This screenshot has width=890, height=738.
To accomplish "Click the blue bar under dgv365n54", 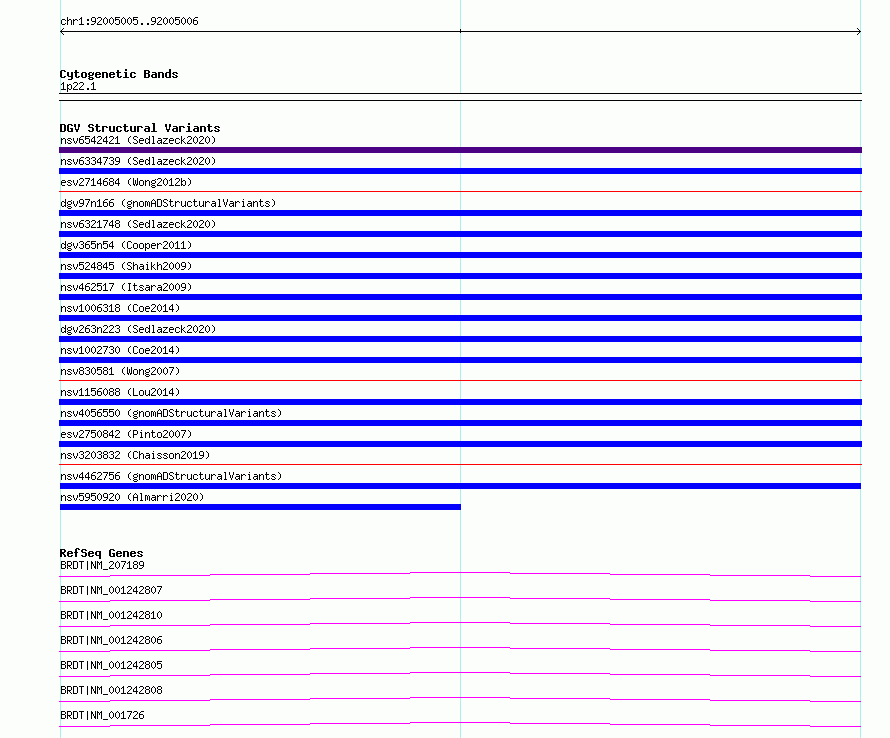I will coord(460,255).
